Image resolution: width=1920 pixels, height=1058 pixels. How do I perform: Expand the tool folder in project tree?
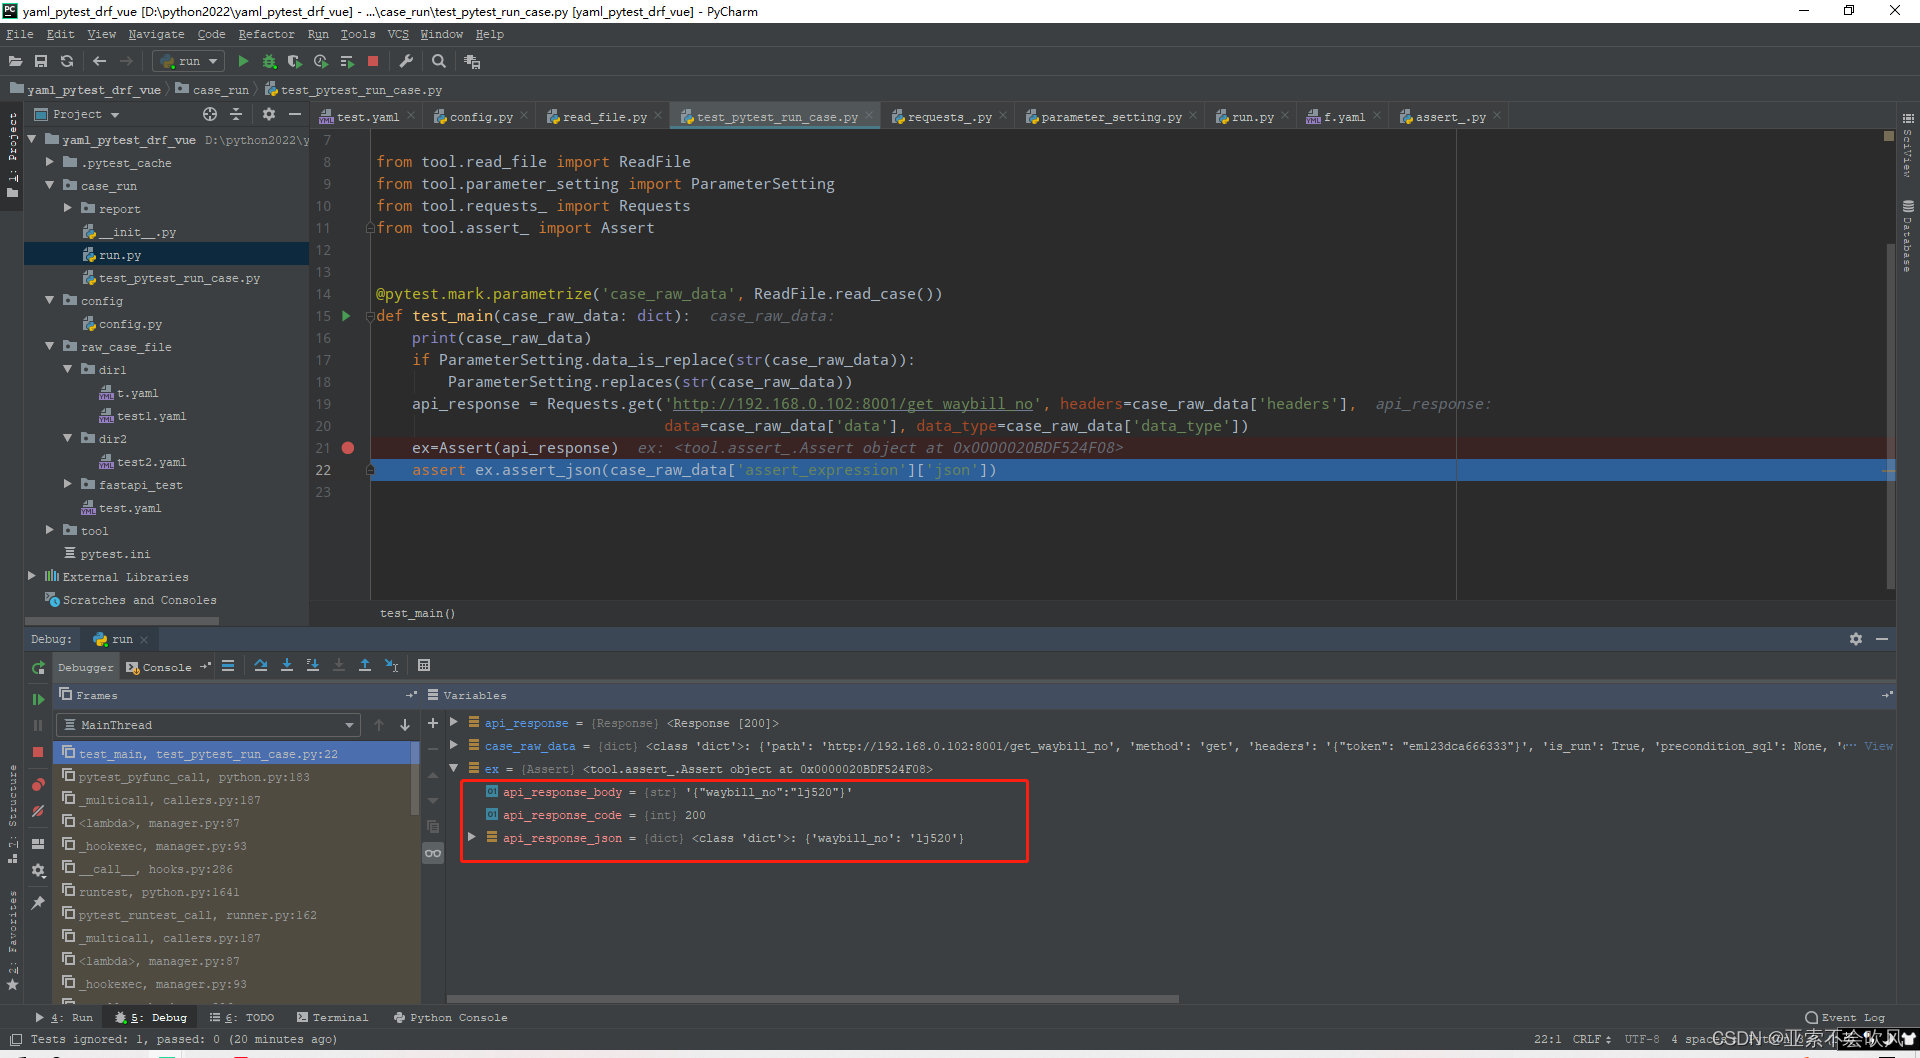[x=50, y=531]
